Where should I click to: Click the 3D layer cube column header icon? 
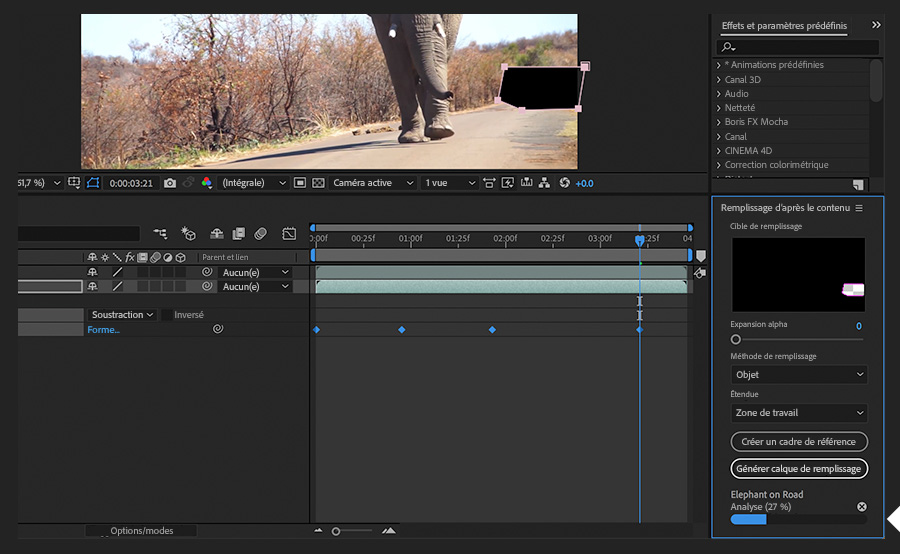pos(180,257)
